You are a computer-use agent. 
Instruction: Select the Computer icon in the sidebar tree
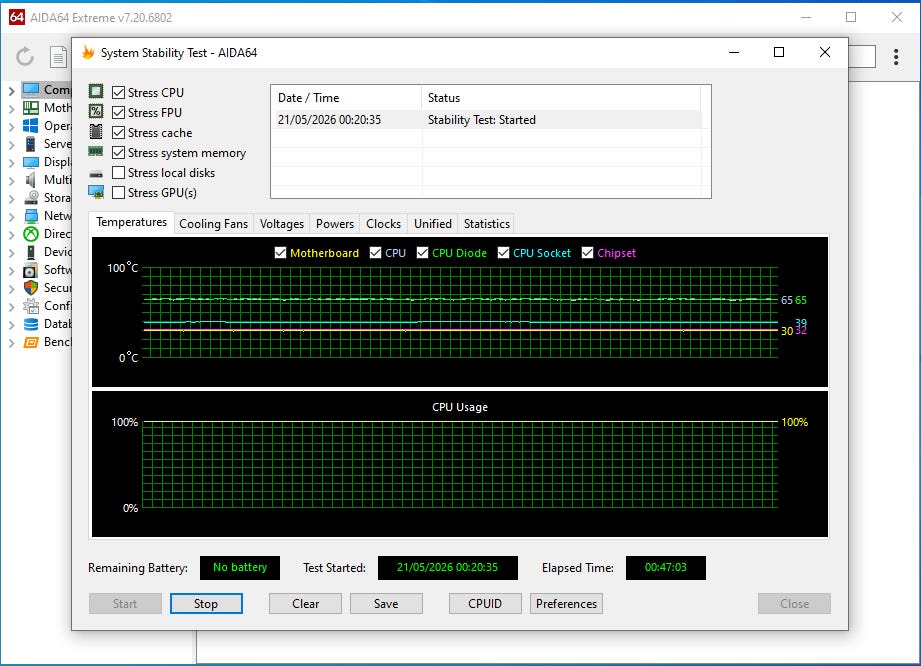click(31, 89)
